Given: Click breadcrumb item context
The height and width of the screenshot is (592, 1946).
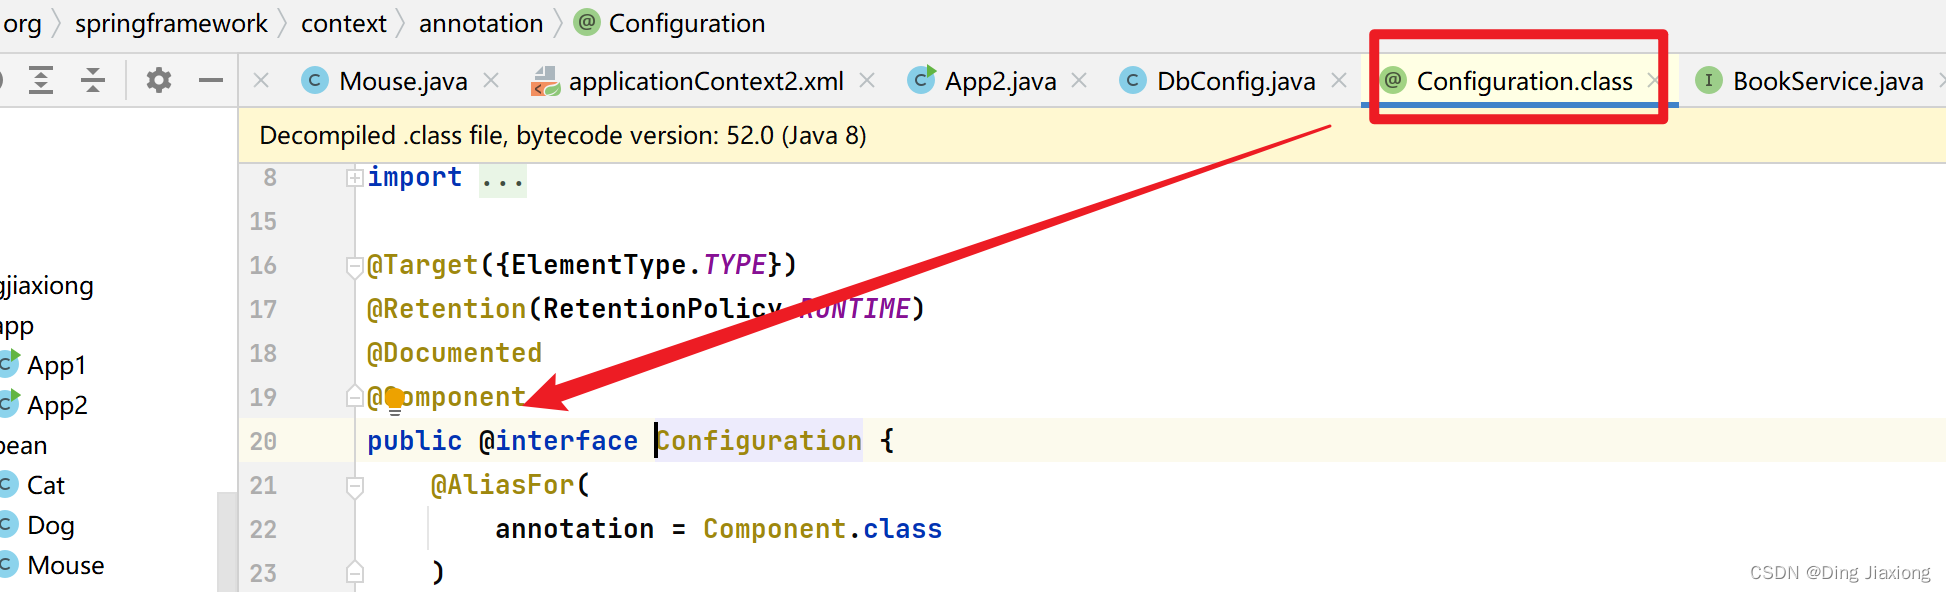Looking at the screenshot, I should pyautogui.click(x=343, y=23).
